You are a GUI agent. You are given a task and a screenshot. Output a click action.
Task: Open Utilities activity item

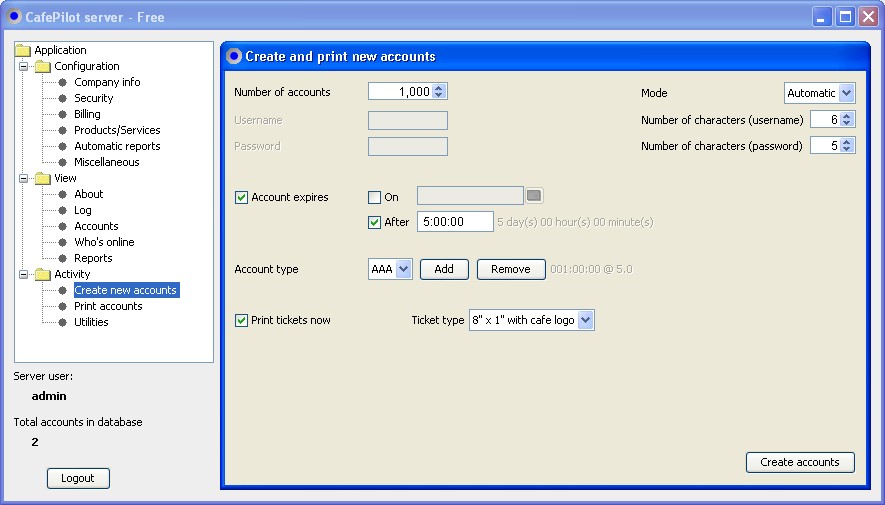(91, 322)
